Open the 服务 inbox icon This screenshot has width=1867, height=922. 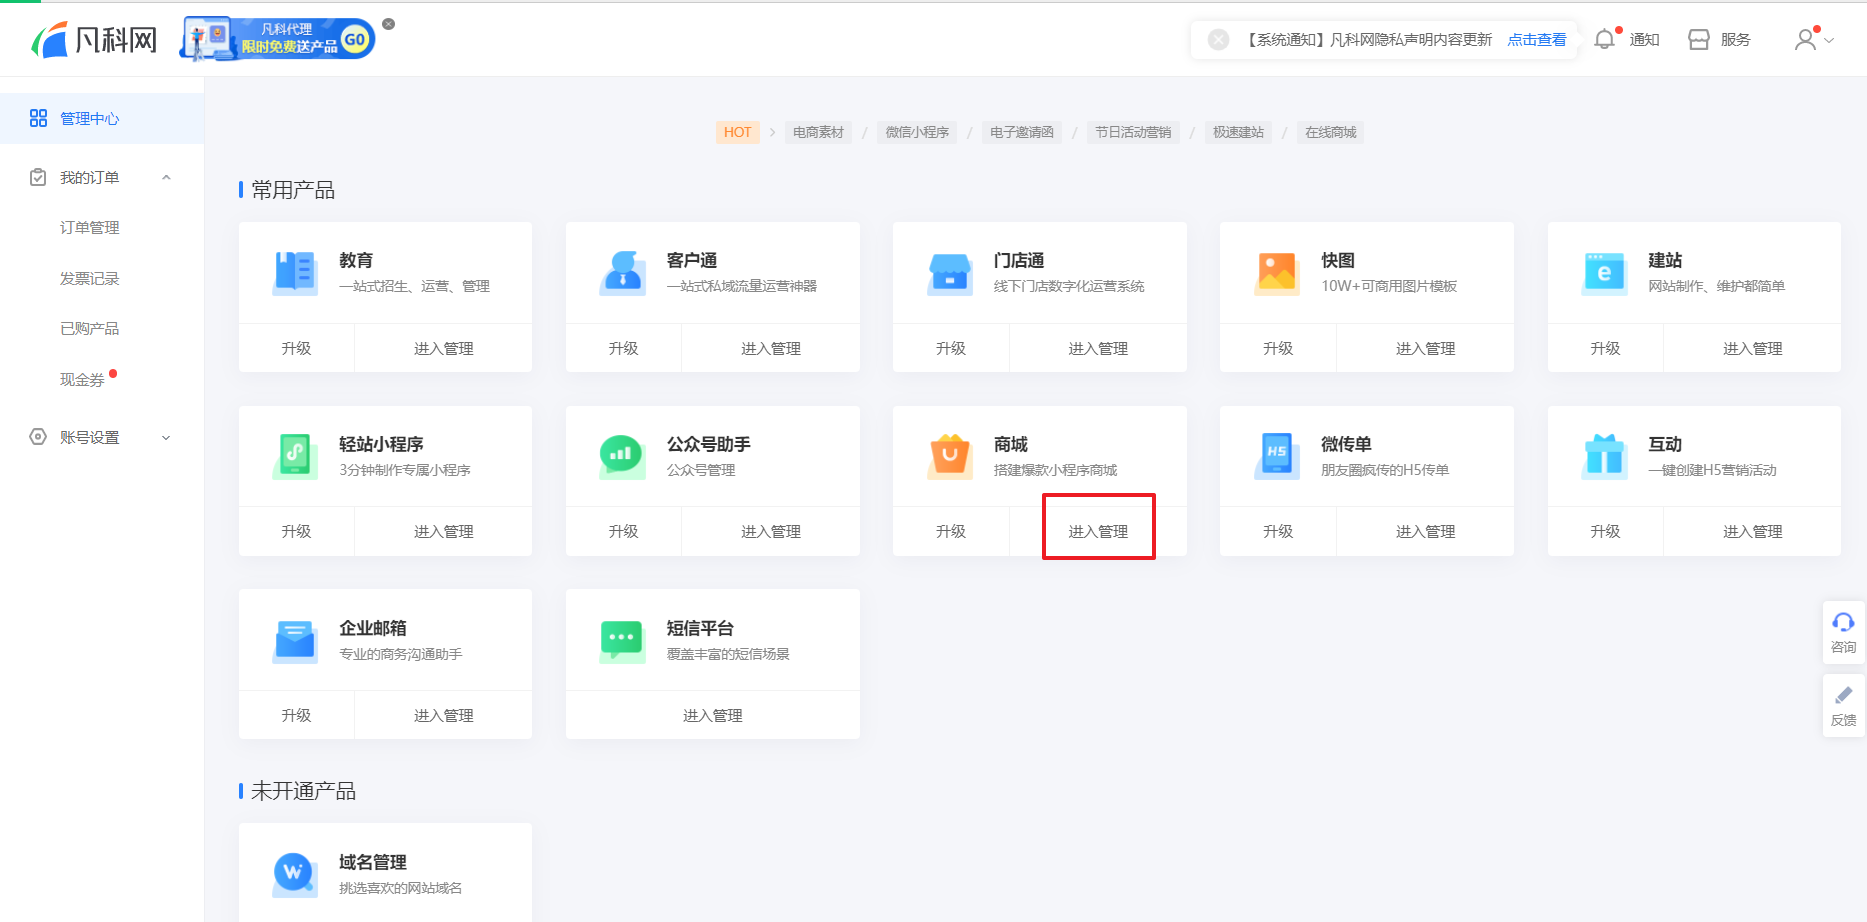(1698, 40)
